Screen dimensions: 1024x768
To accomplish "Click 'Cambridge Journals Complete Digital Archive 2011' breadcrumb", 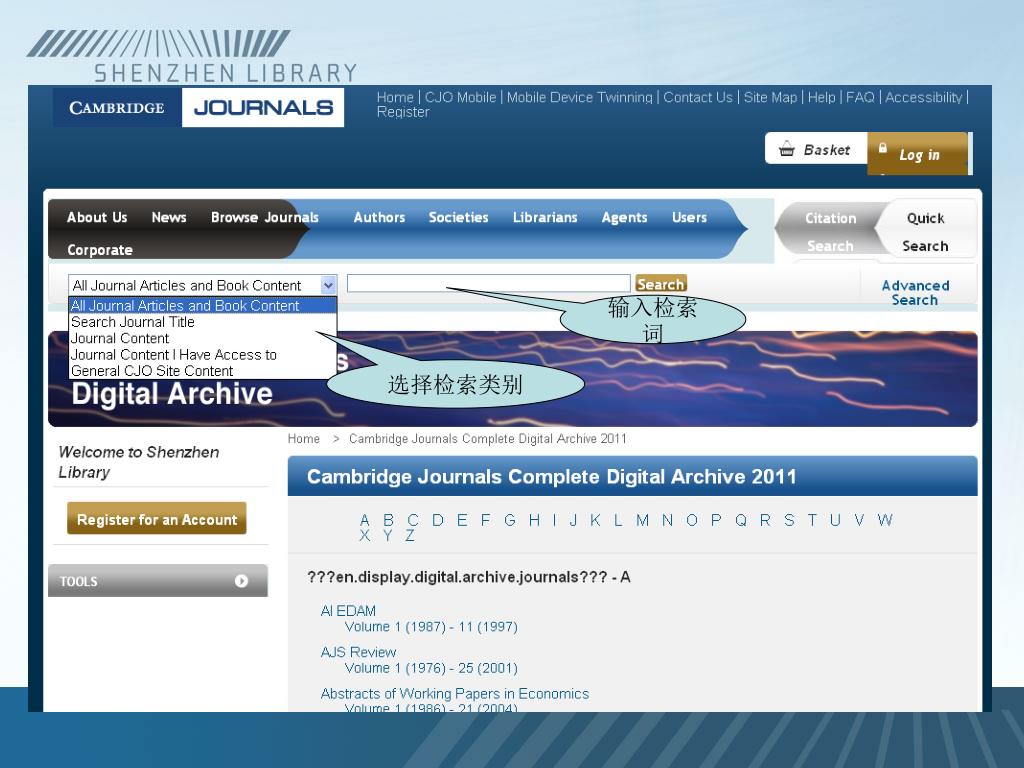I will click(488, 439).
